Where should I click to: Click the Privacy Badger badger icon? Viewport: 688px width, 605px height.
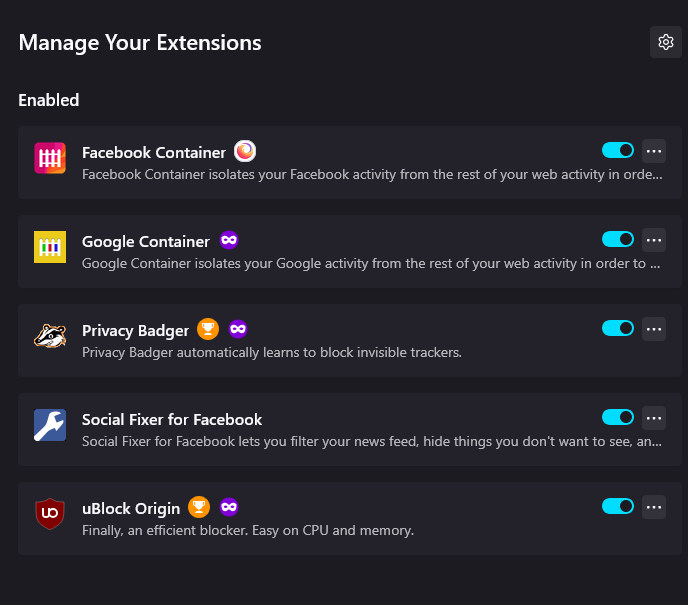50,336
